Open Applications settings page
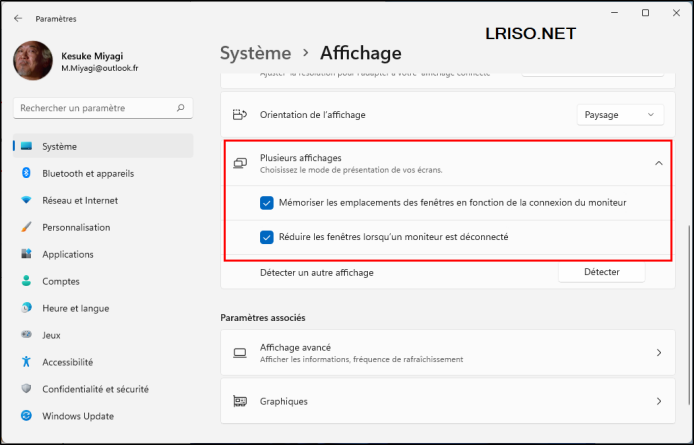This screenshot has height=445, width=694. click(x=67, y=254)
